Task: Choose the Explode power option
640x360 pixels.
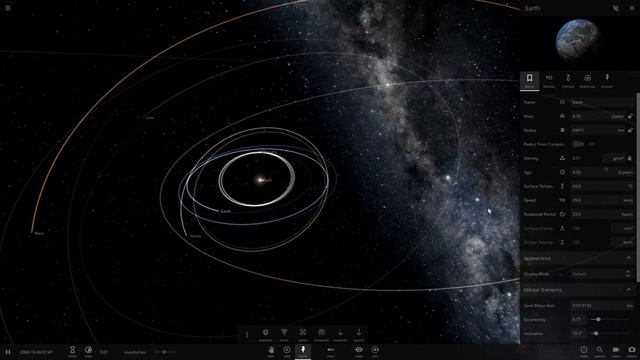Action: pyautogui.click(x=265, y=335)
